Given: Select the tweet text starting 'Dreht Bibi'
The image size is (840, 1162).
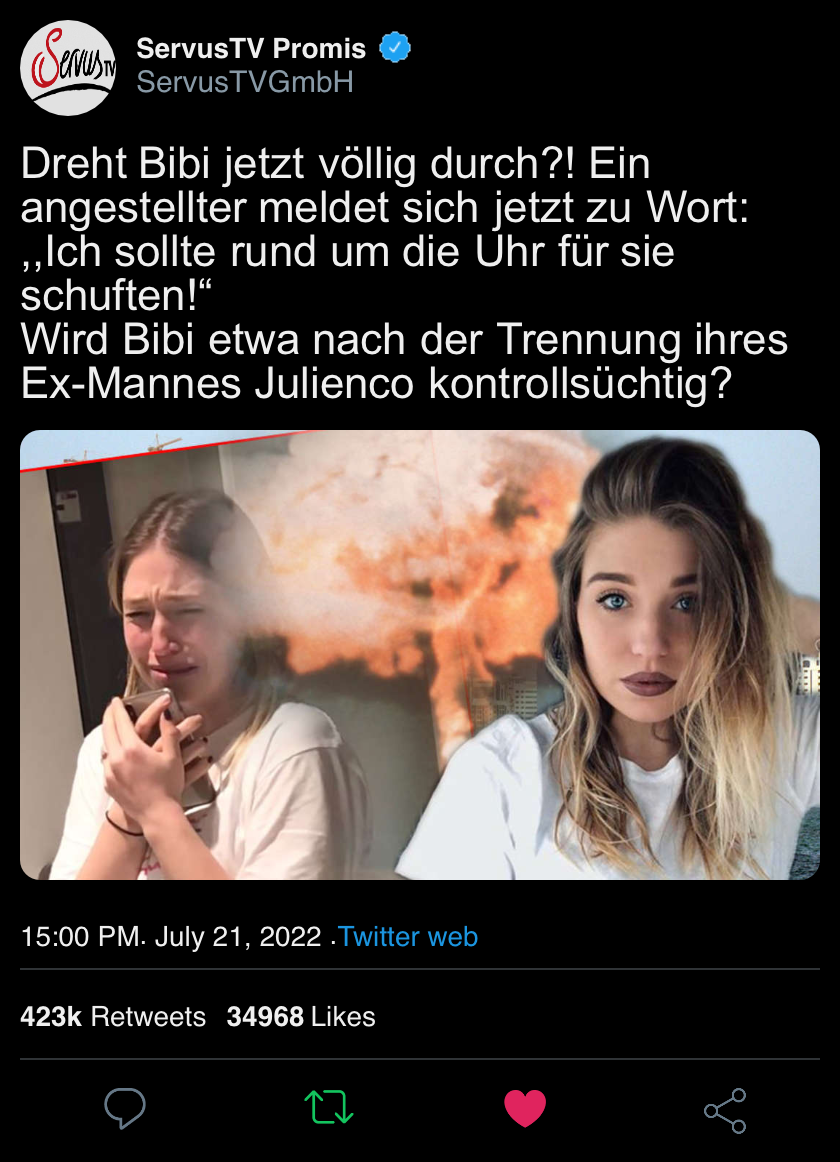Looking at the screenshot, I should point(404,273).
